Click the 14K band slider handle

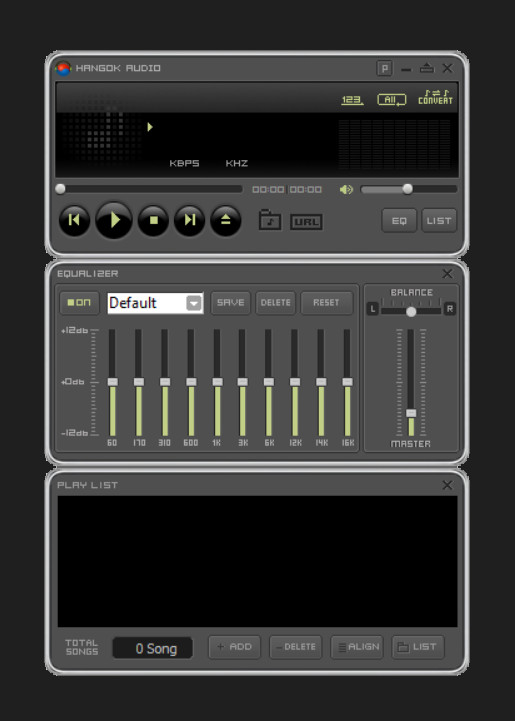(321, 382)
